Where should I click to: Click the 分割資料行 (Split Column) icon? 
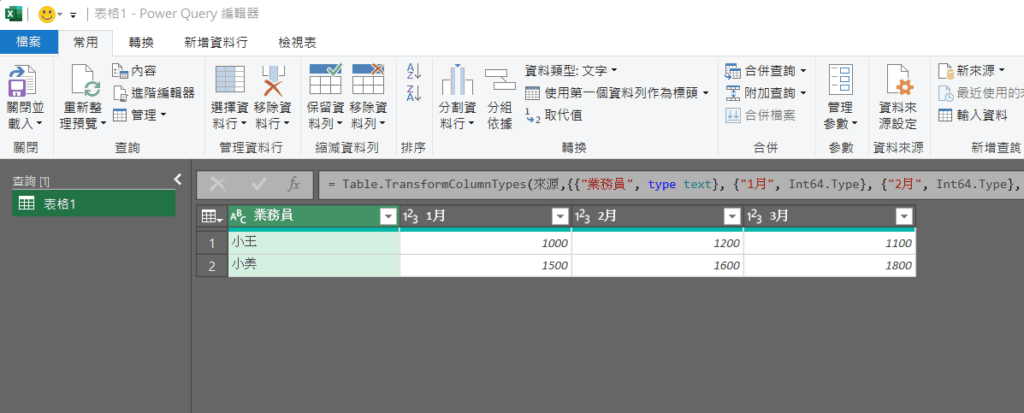tap(456, 81)
